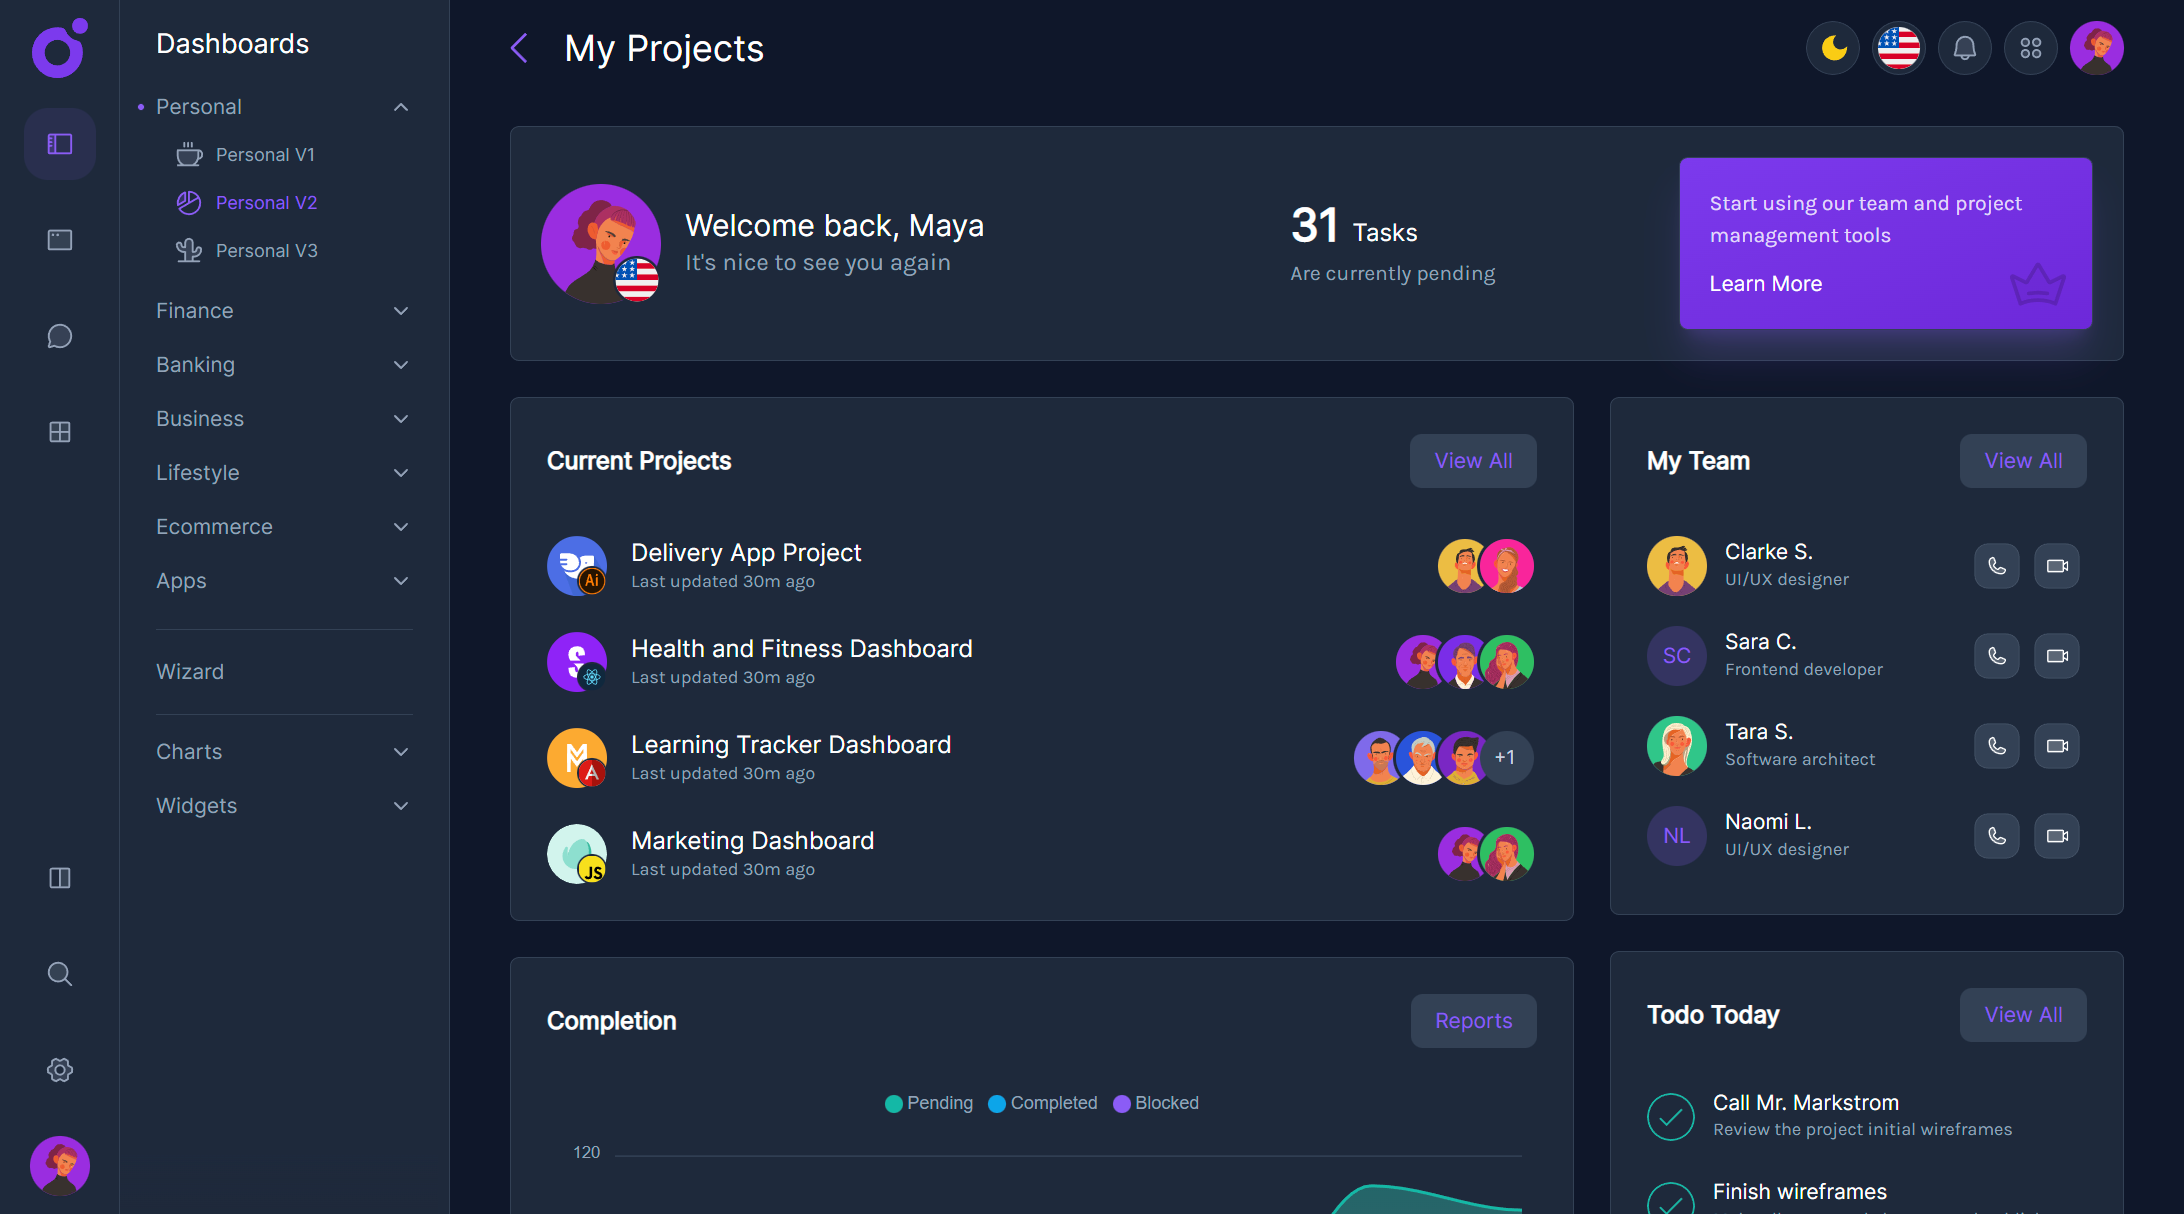Open the Marketing Dashboard project
Viewport: 2184px width, 1214px height.
pos(752,840)
